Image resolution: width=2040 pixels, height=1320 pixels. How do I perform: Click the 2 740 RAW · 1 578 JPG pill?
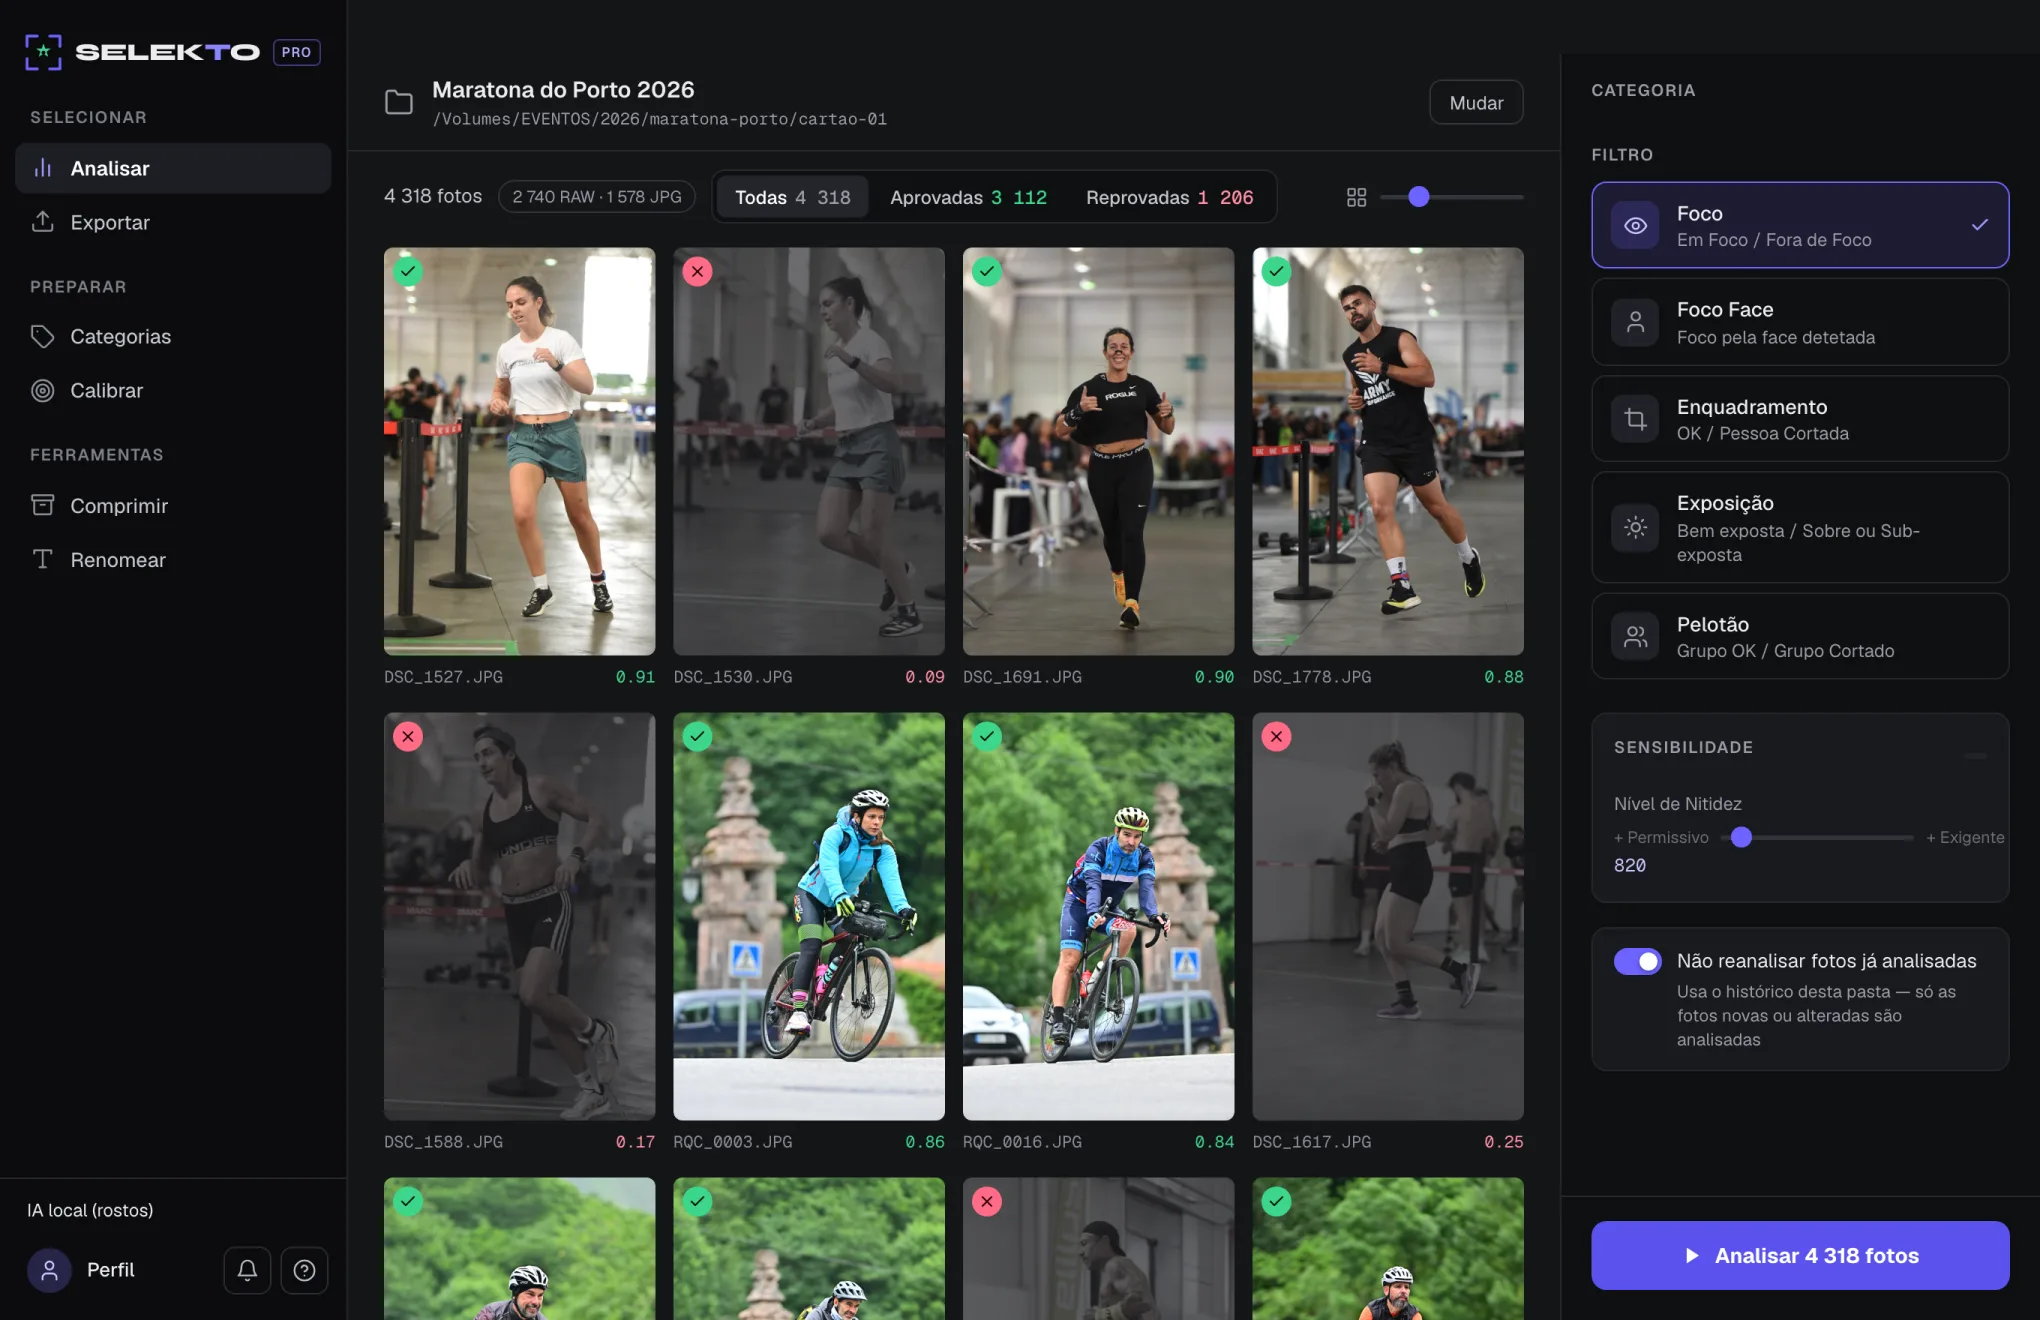(x=597, y=197)
